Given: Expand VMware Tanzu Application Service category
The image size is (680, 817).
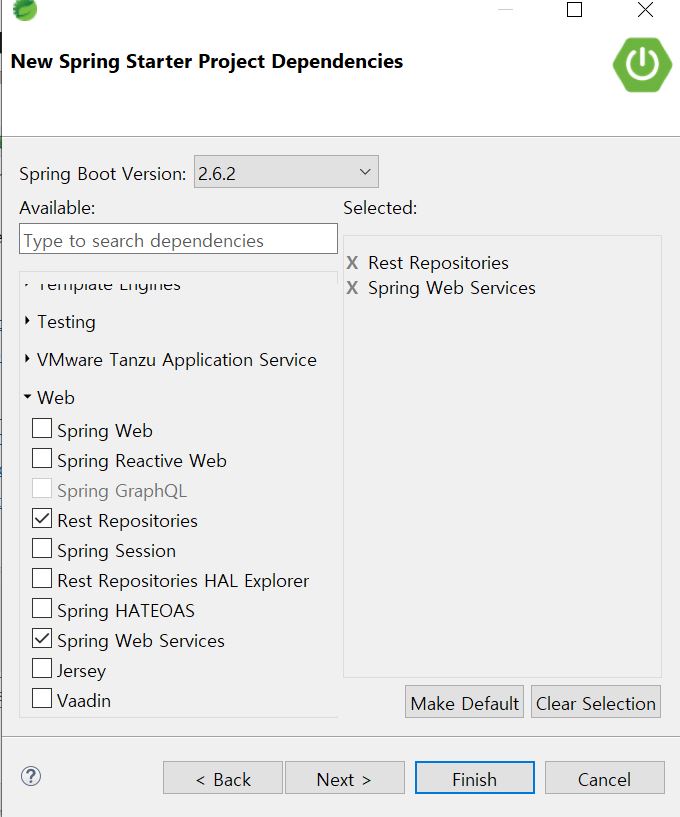Looking at the screenshot, I should pos(27,359).
